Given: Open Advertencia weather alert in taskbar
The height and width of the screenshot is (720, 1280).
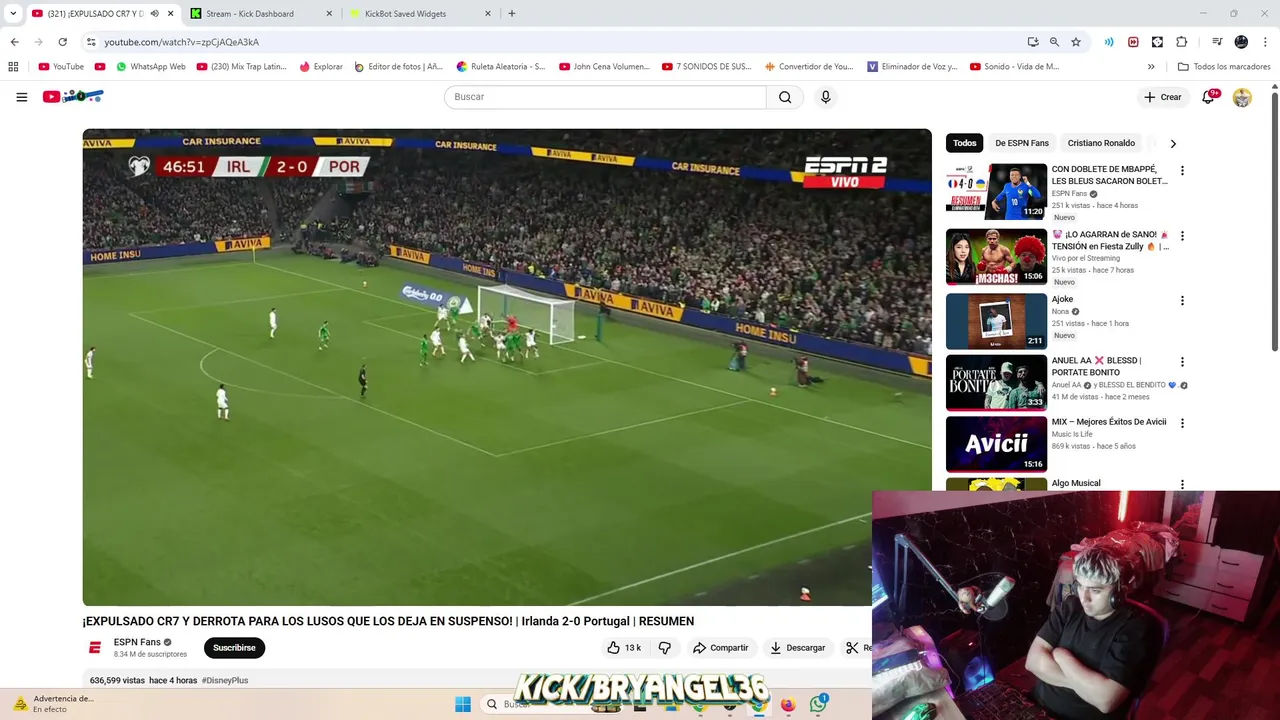Looking at the screenshot, I should (x=54, y=704).
